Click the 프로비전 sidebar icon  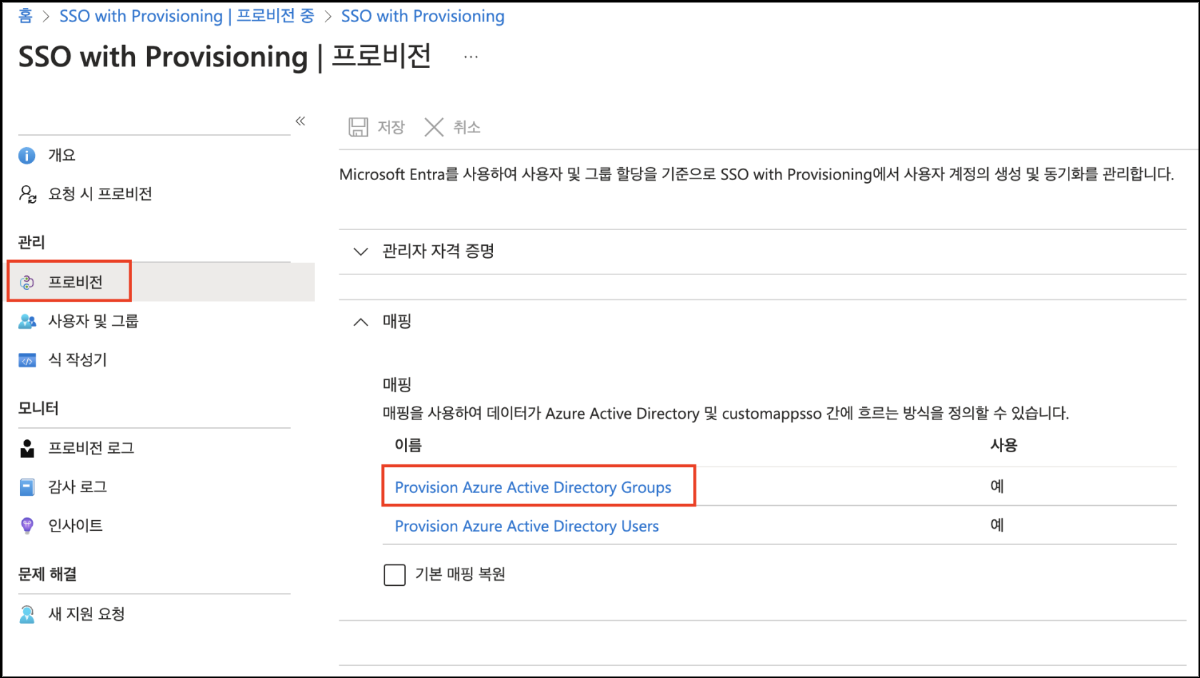pos(28,282)
